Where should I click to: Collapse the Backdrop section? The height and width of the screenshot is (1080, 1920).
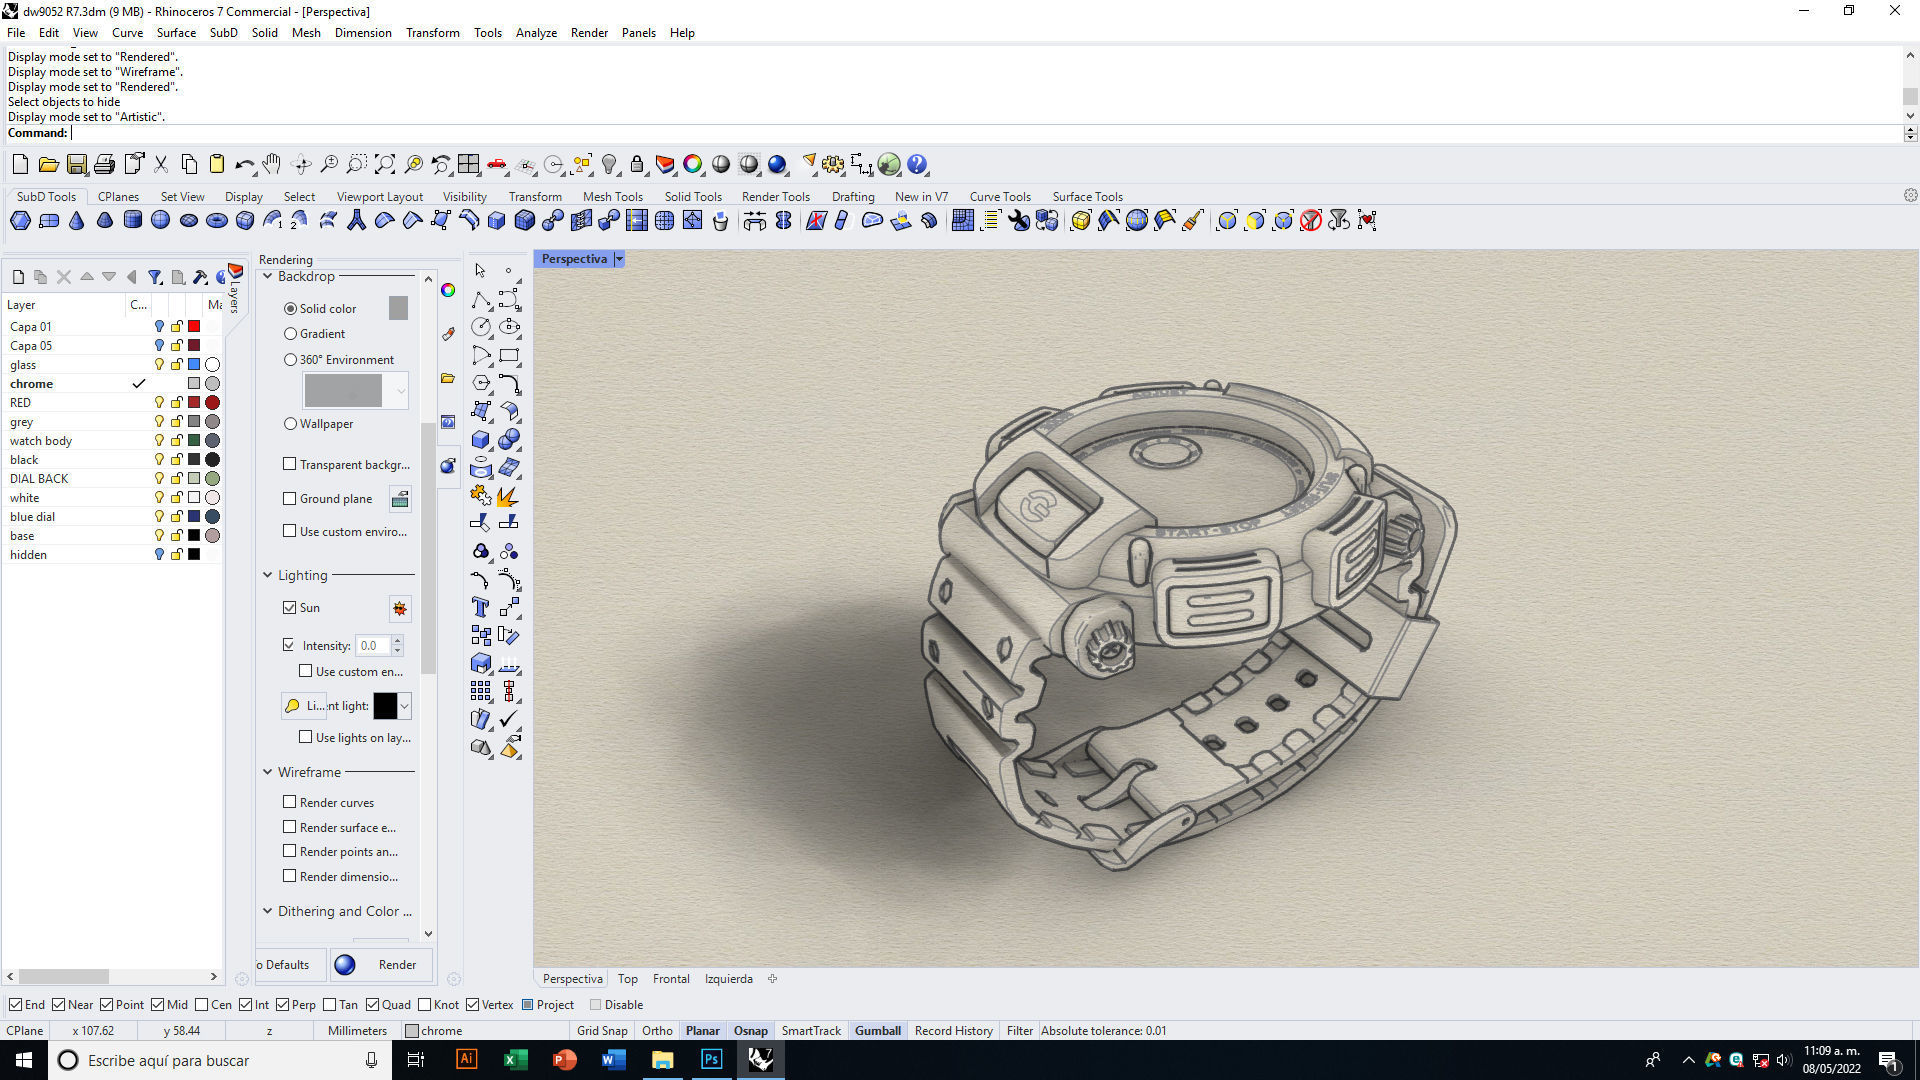coord(268,276)
